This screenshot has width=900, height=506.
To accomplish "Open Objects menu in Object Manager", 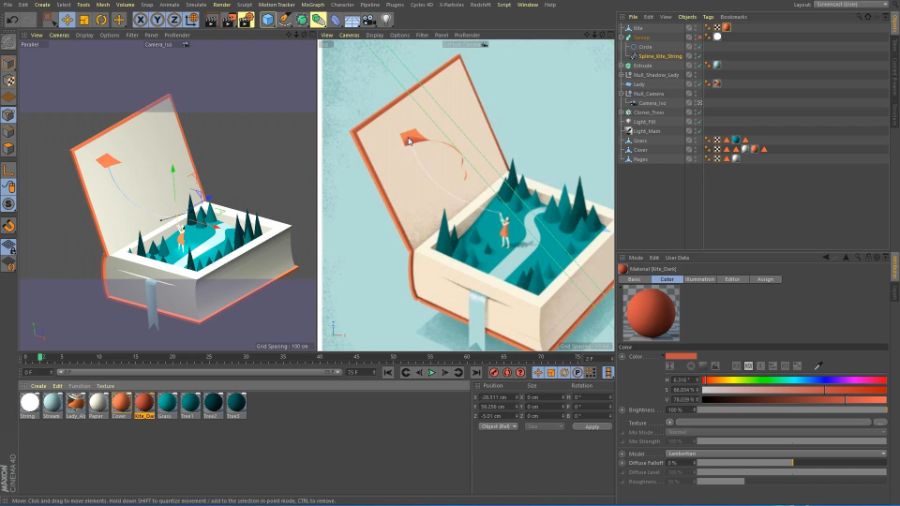I will [687, 17].
